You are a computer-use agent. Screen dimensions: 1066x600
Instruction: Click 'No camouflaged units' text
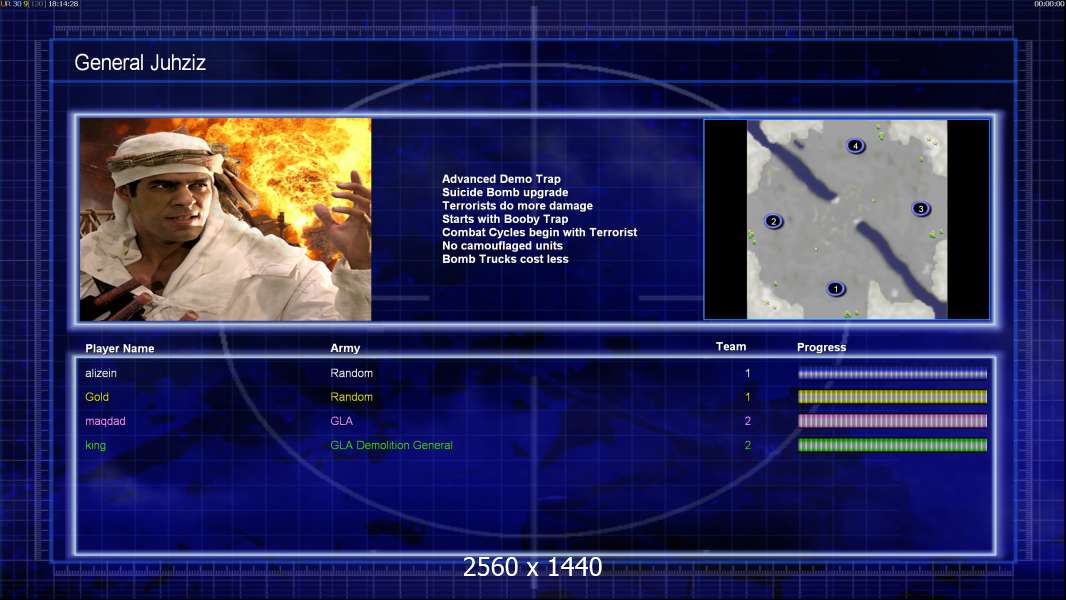[x=502, y=245]
